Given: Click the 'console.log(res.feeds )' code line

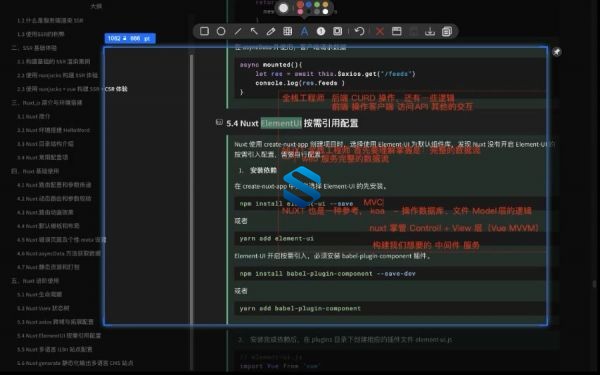Looking at the screenshot, I should pyautogui.click(x=300, y=83).
